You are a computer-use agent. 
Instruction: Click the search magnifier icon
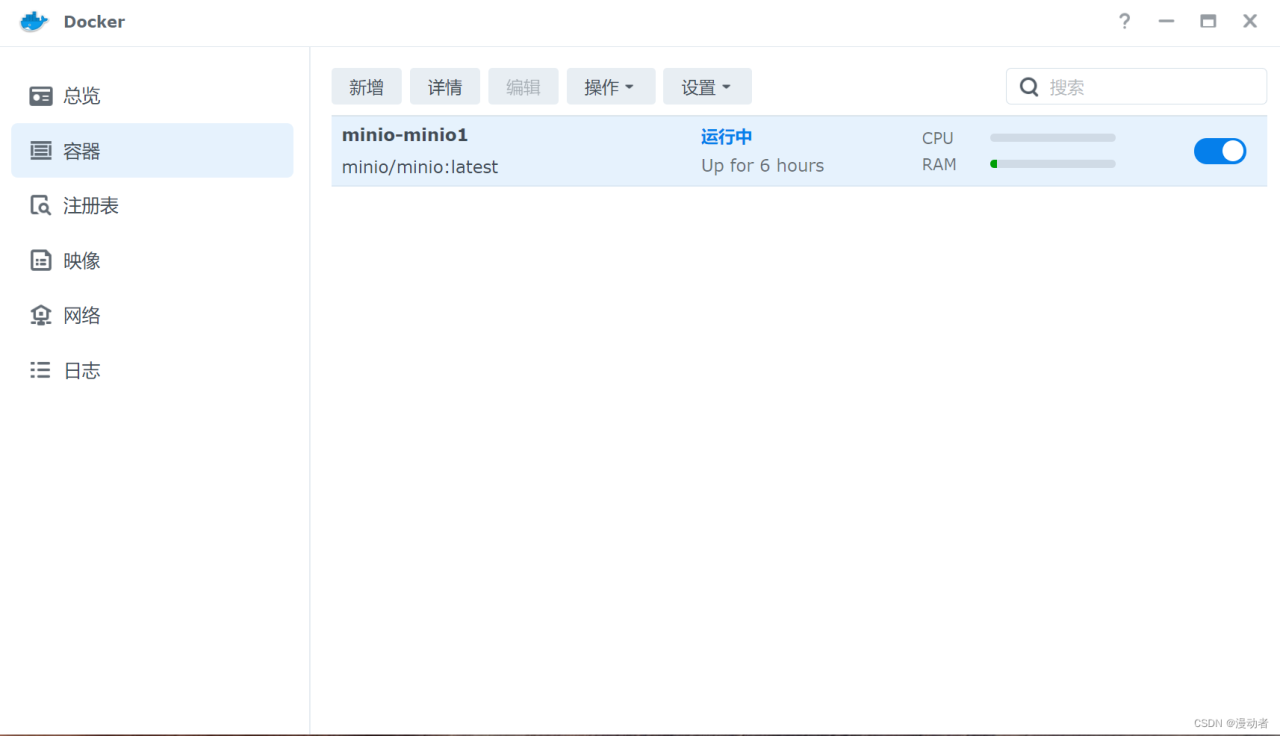(1029, 87)
